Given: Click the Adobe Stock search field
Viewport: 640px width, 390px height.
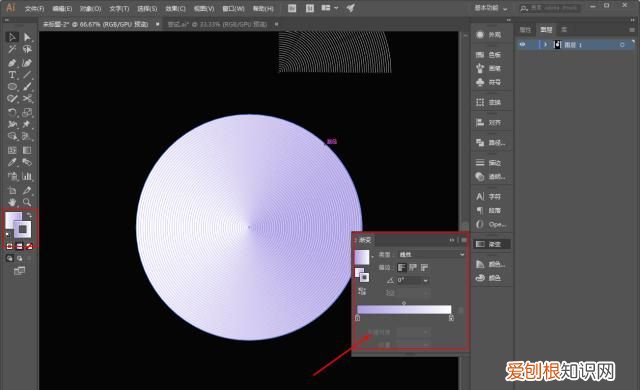Looking at the screenshot, I should click(551, 8).
